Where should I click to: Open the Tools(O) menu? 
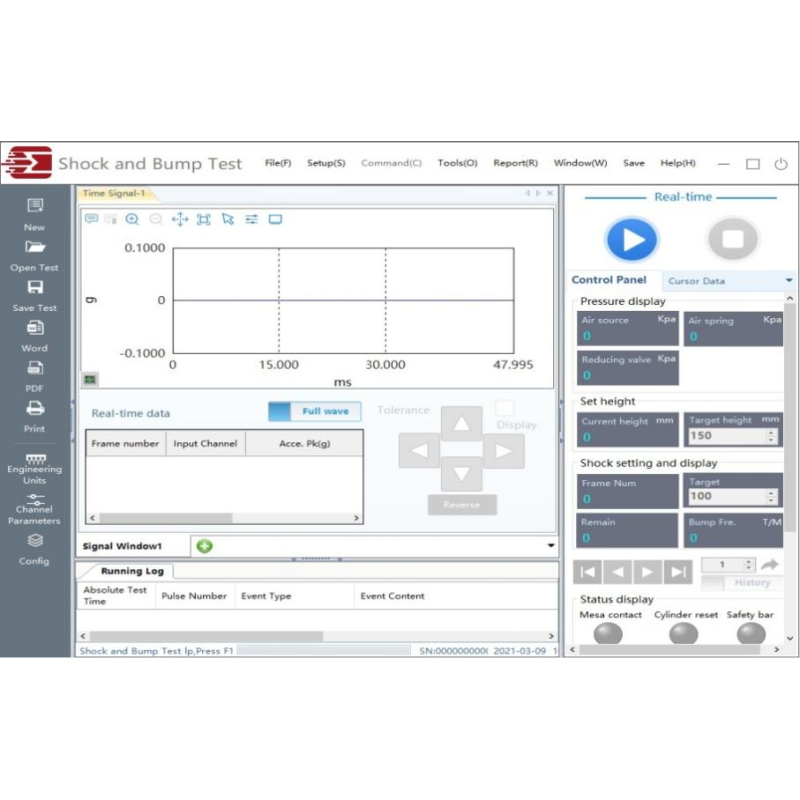(x=458, y=163)
